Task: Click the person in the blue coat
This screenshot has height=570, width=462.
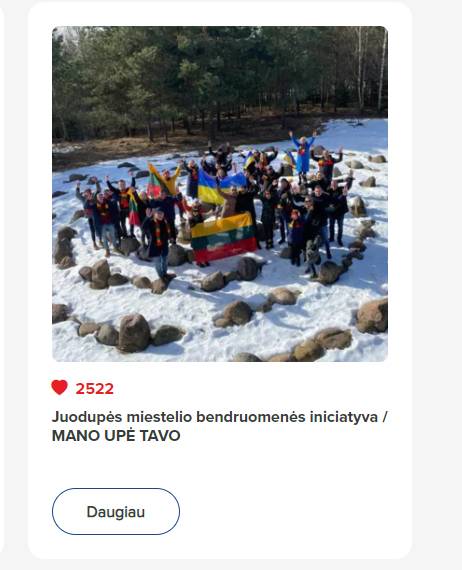Action: pyautogui.click(x=303, y=154)
